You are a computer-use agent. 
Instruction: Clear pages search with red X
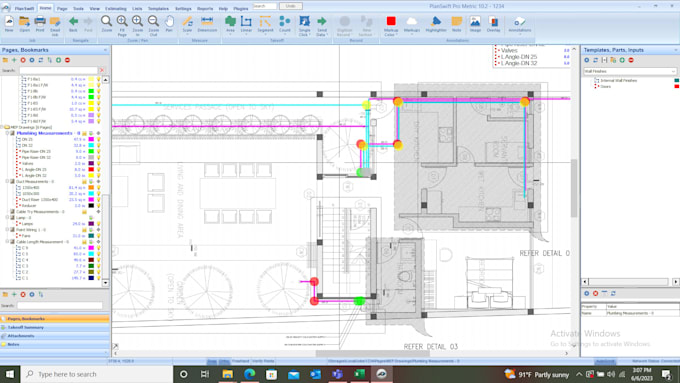102,70
